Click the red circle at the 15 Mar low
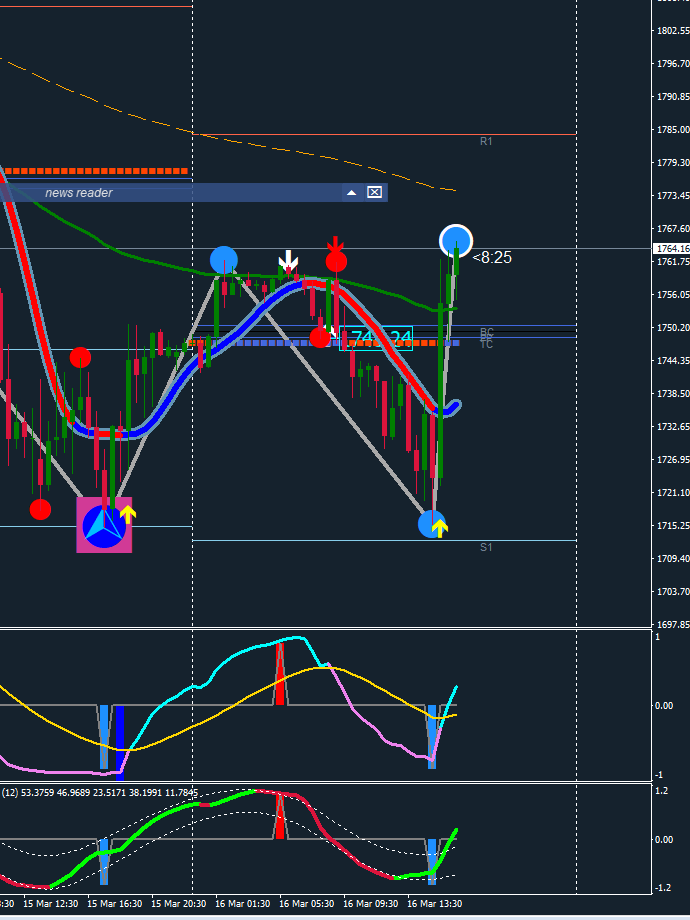This screenshot has width=690, height=920. (40, 509)
